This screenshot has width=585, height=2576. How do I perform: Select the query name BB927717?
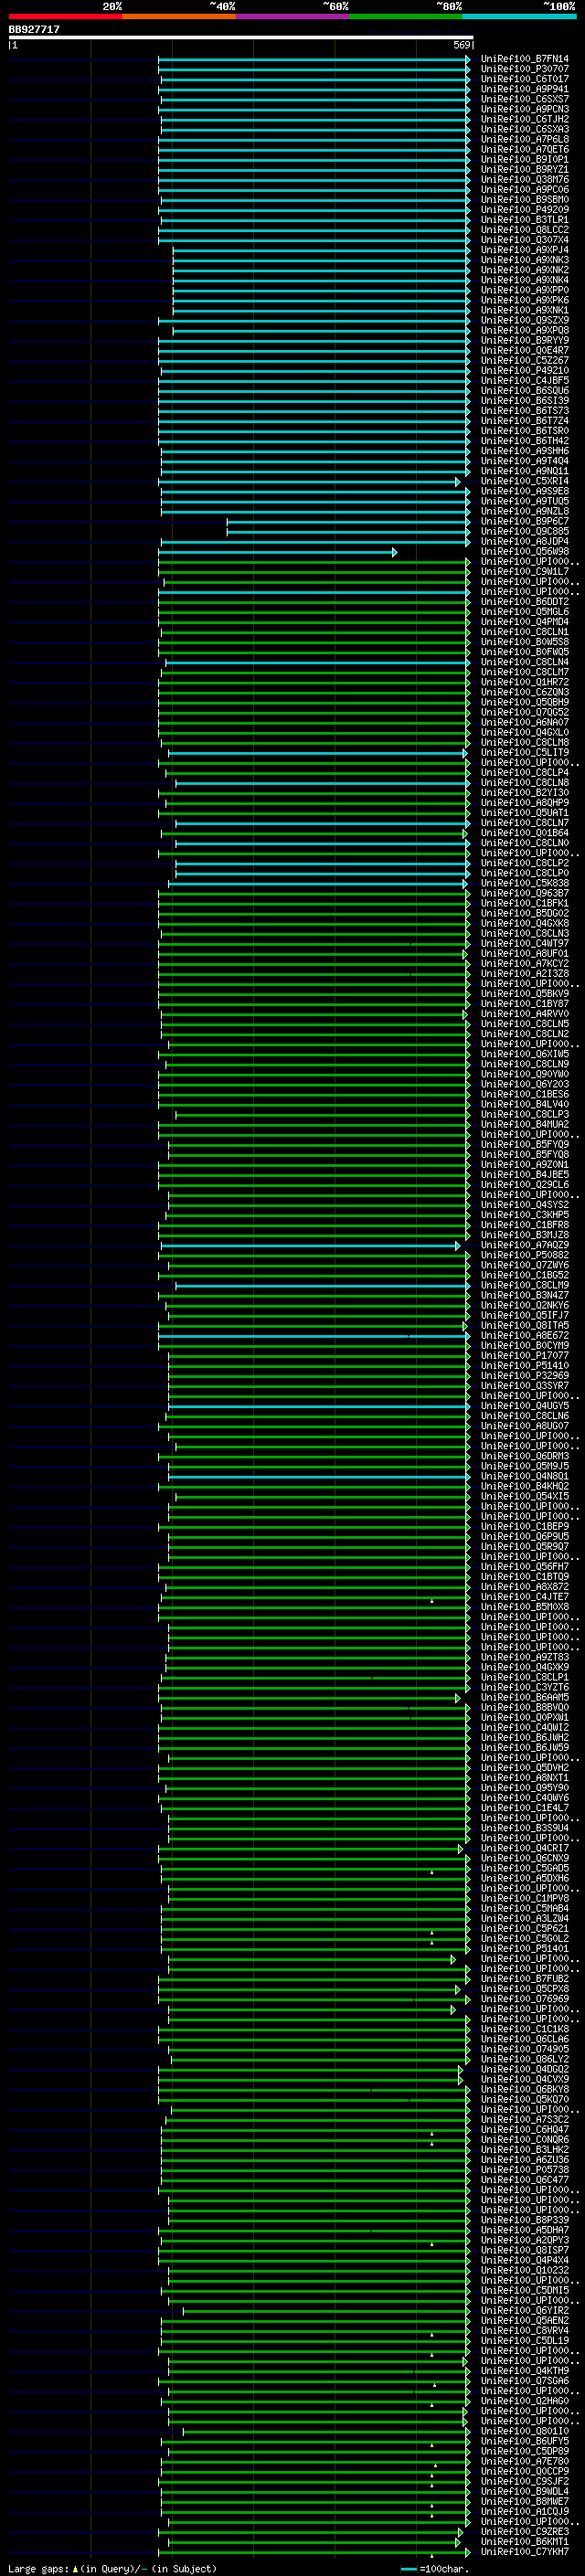tap(34, 29)
